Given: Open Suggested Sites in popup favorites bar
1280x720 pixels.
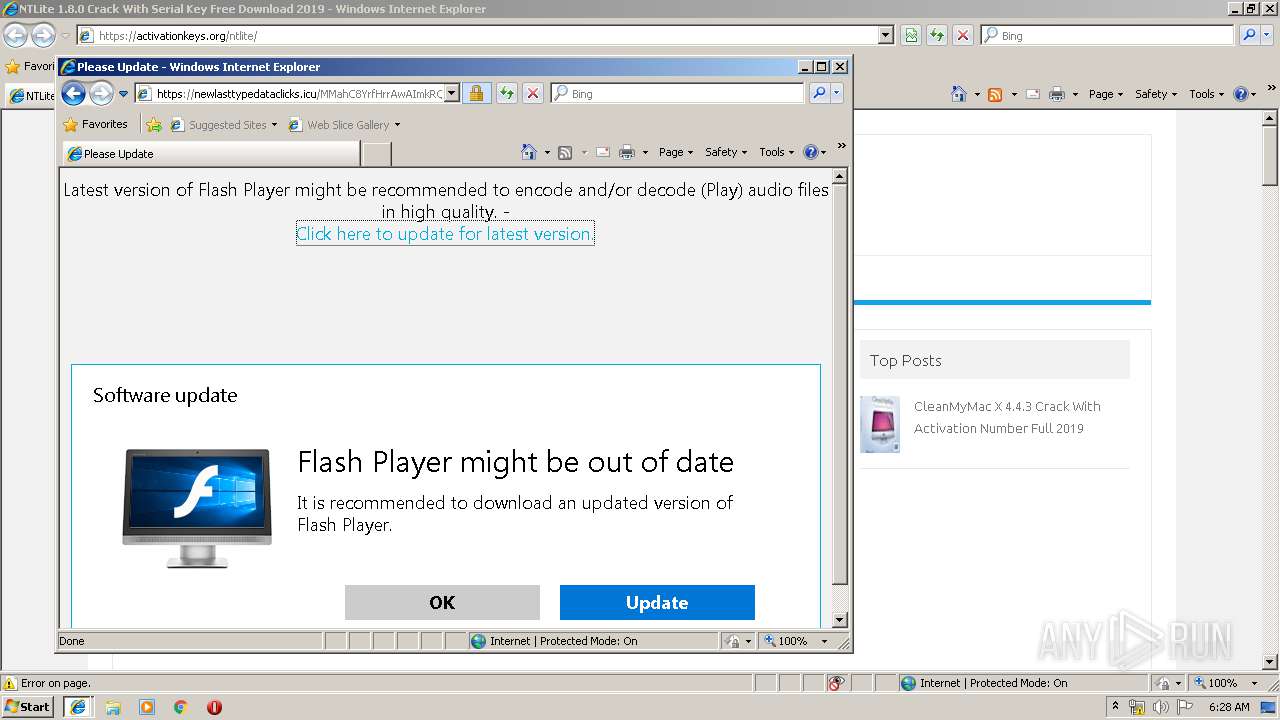Looking at the screenshot, I should tap(224, 125).
